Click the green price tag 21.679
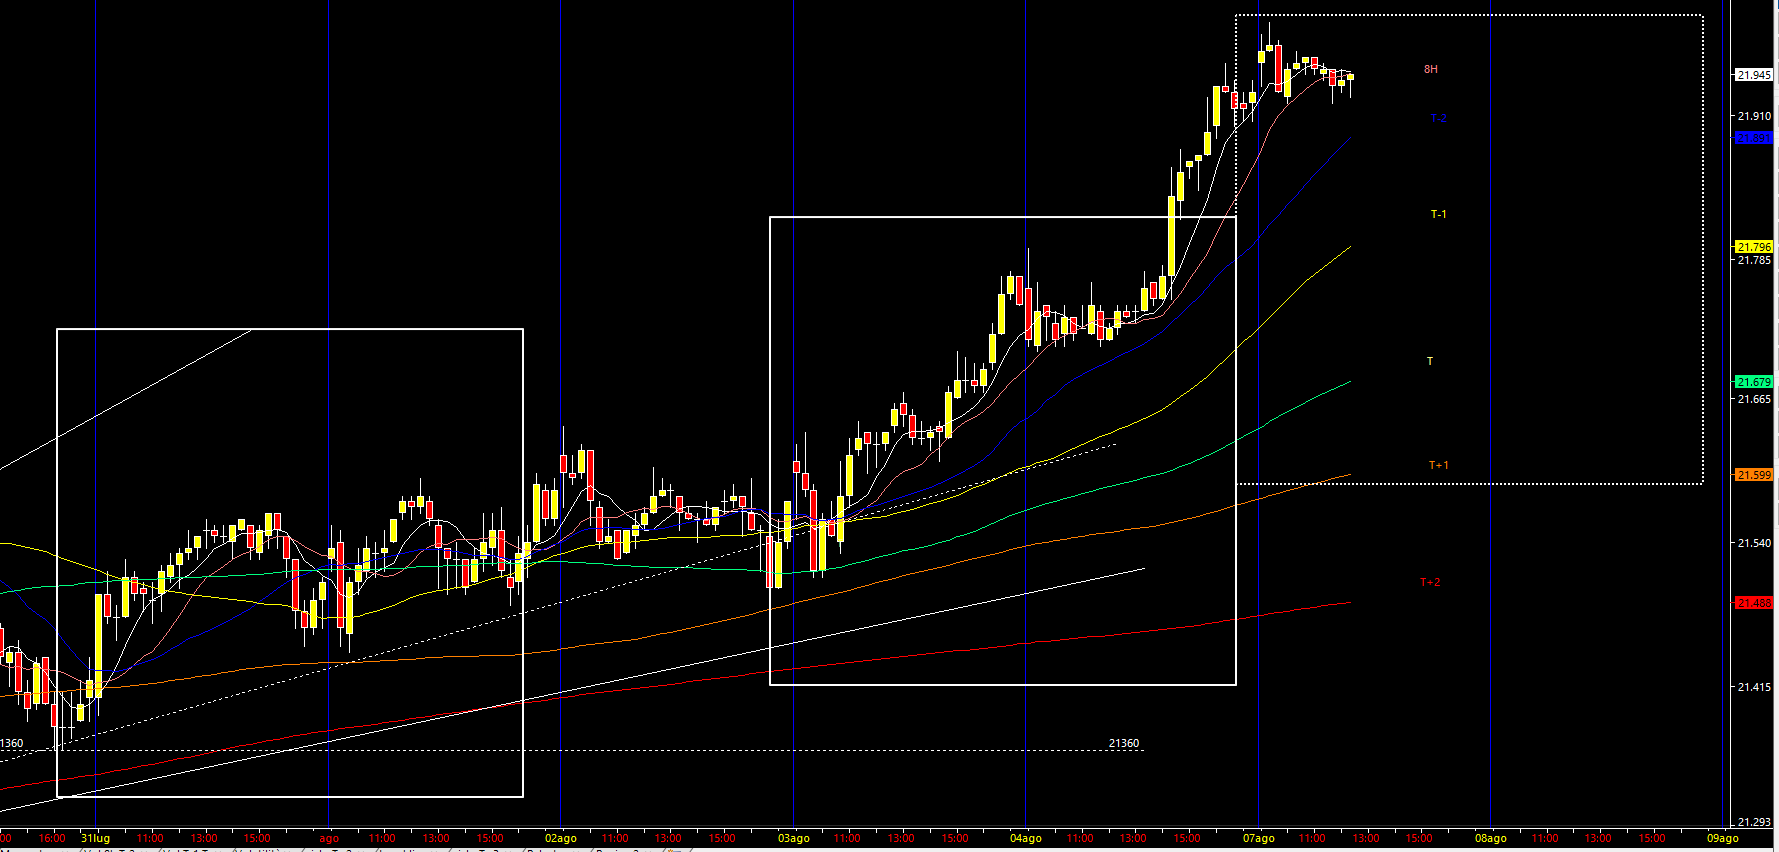The image size is (1779, 852). click(x=1754, y=382)
